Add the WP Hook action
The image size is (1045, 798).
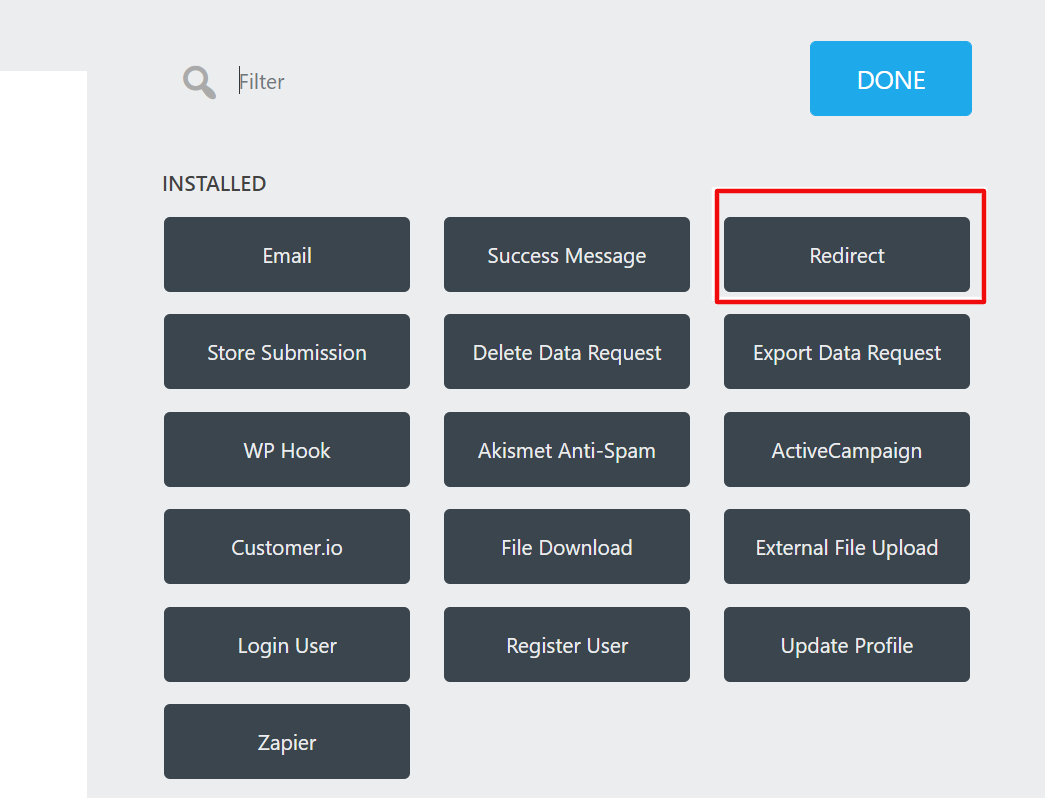click(x=287, y=450)
